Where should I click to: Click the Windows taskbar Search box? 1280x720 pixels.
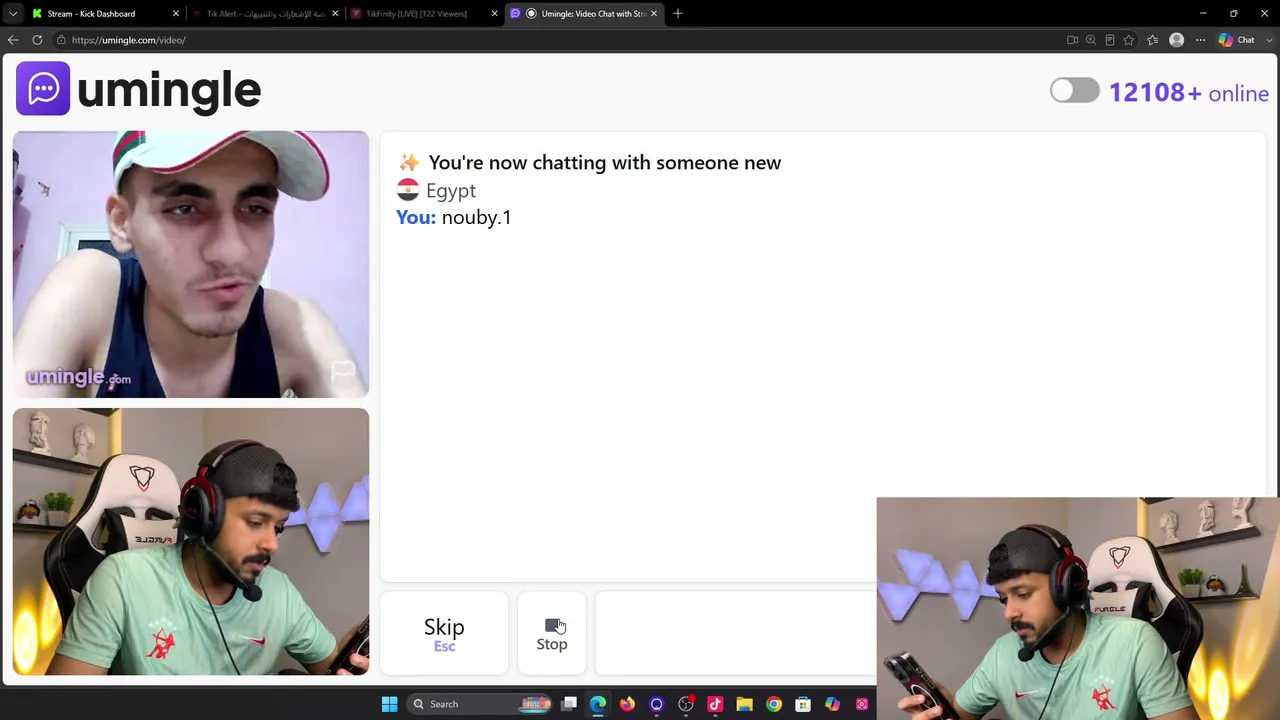(480, 704)
